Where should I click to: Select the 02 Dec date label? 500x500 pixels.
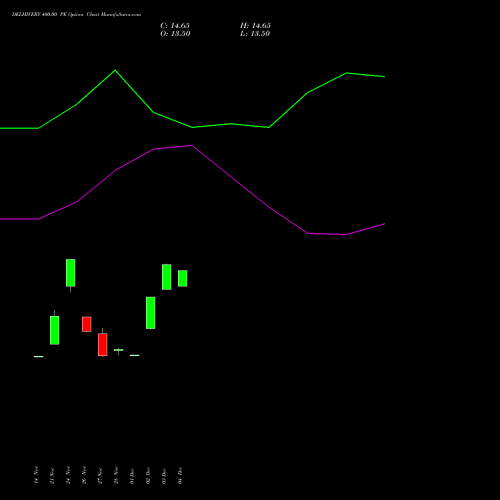[x=148, y=475]
